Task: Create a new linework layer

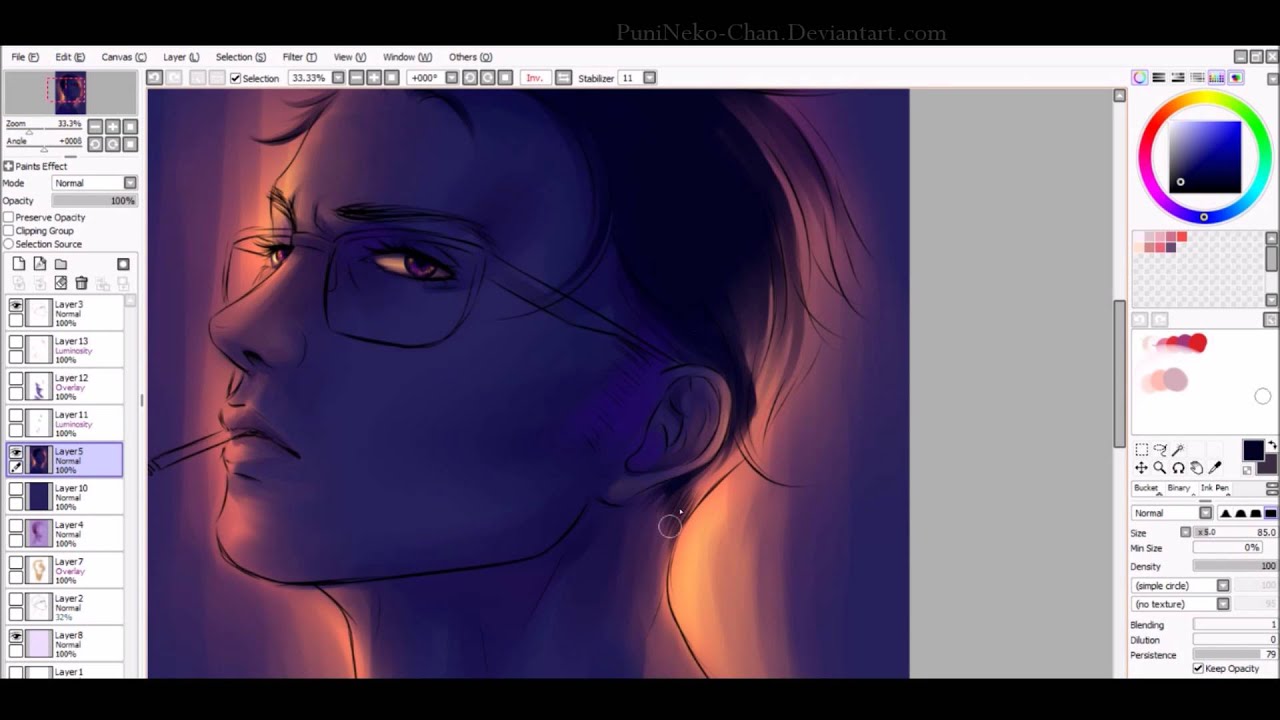Action: pyautogui.click(x=40, y=264)
